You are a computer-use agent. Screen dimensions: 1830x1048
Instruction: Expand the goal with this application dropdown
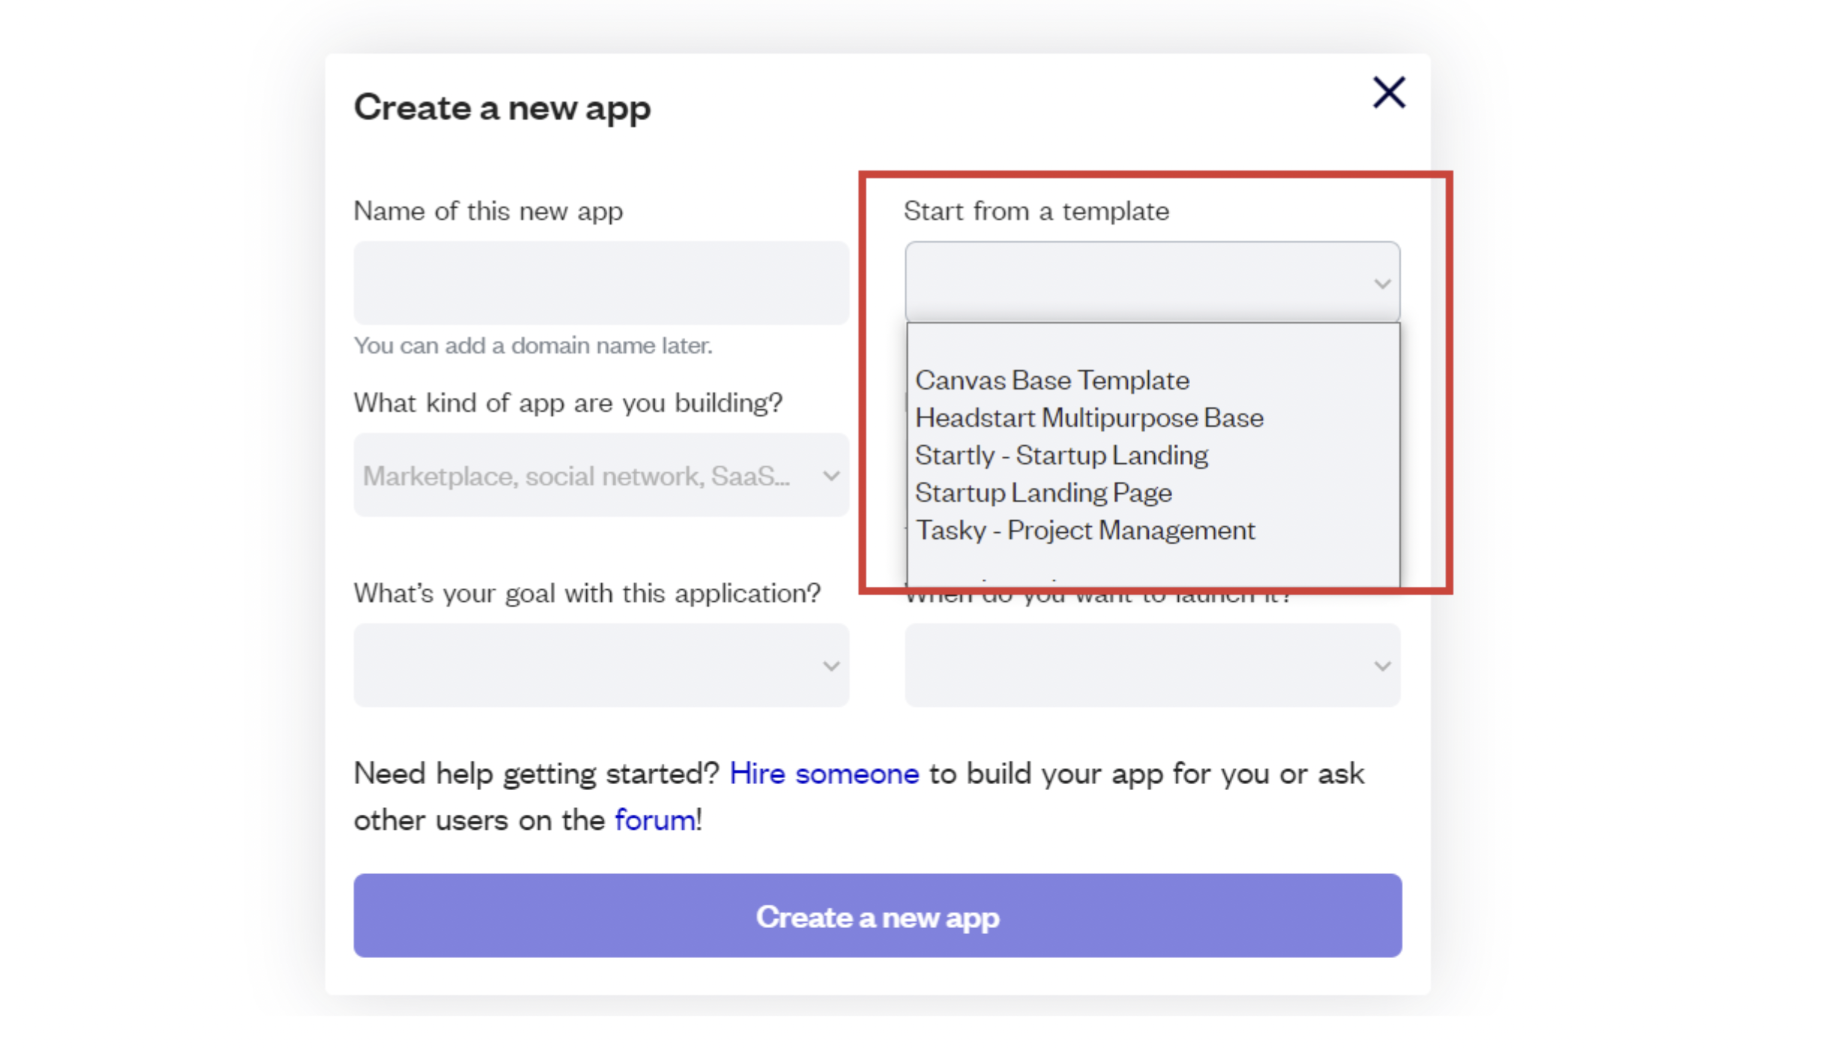point(590,666)
